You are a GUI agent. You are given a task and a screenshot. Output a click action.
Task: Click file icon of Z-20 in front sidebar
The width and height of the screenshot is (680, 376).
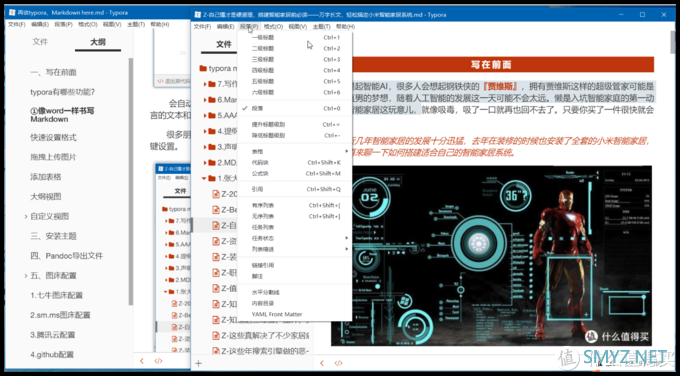(x=216, y=194)
